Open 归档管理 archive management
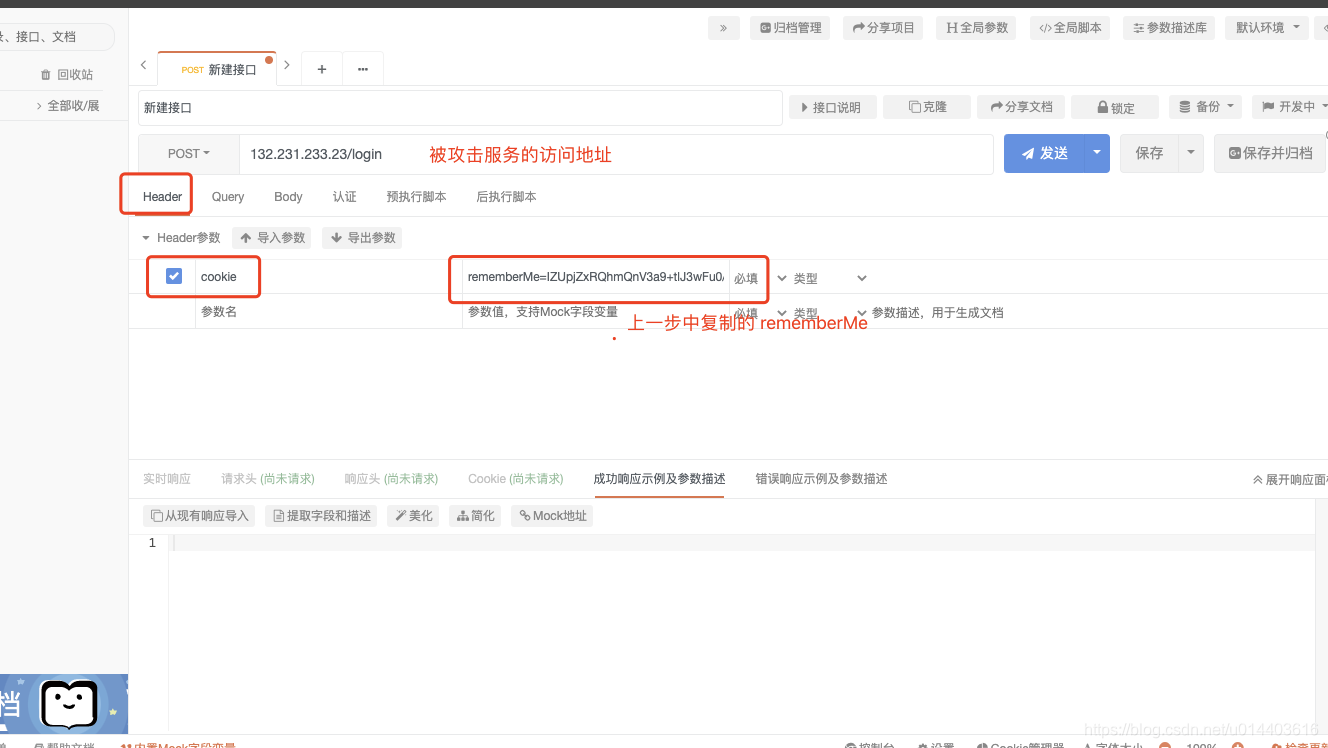This screenshot has width=1328, height=748. pos(789,27)
